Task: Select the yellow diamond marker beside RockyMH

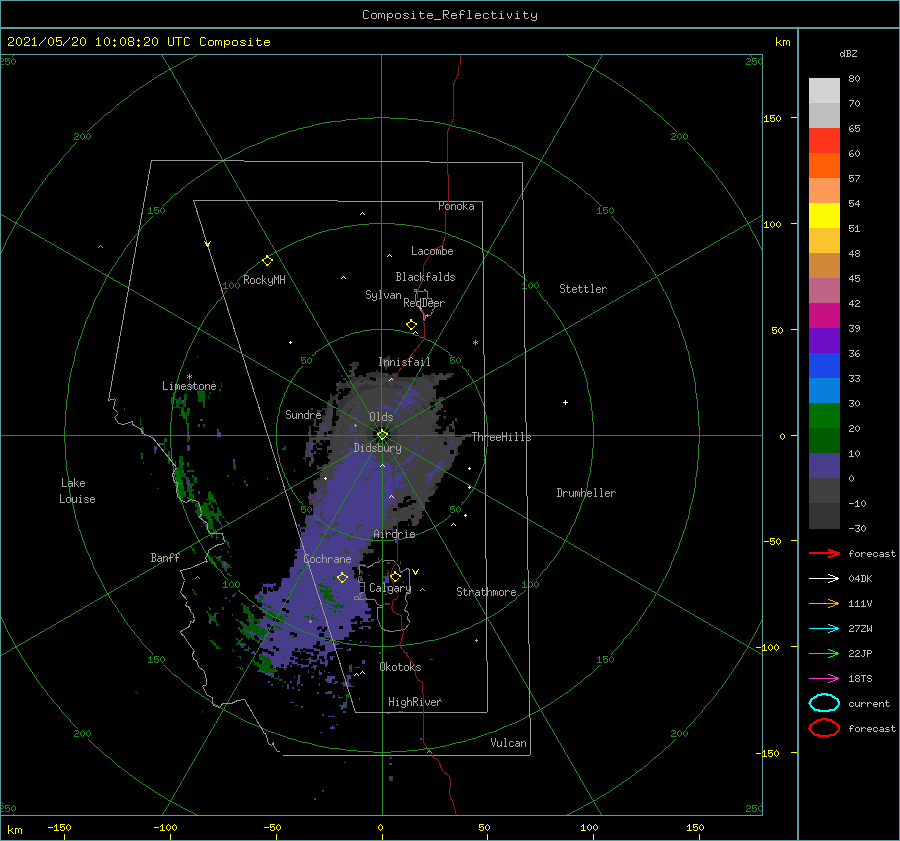Action: tap(267, 261)
